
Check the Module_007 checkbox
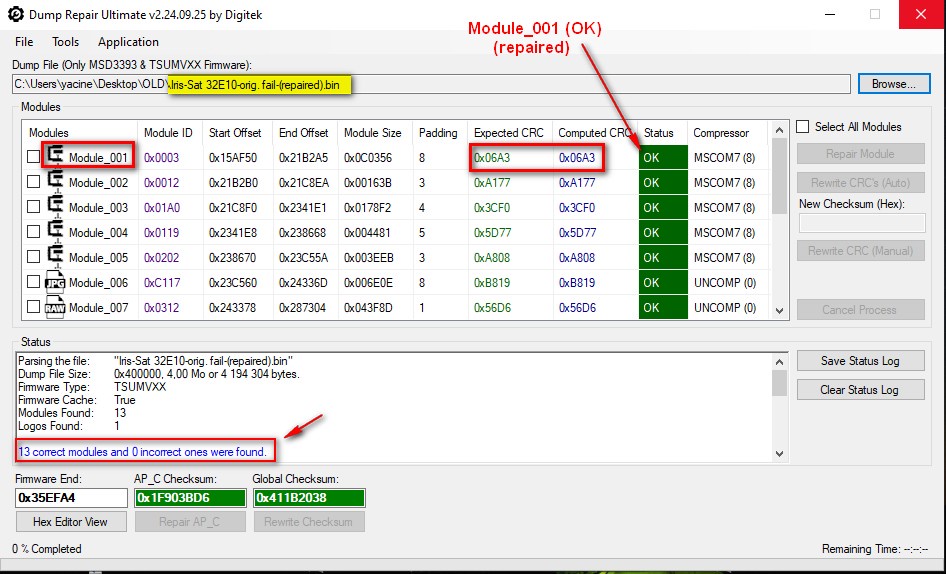click(x=34, y=307)
